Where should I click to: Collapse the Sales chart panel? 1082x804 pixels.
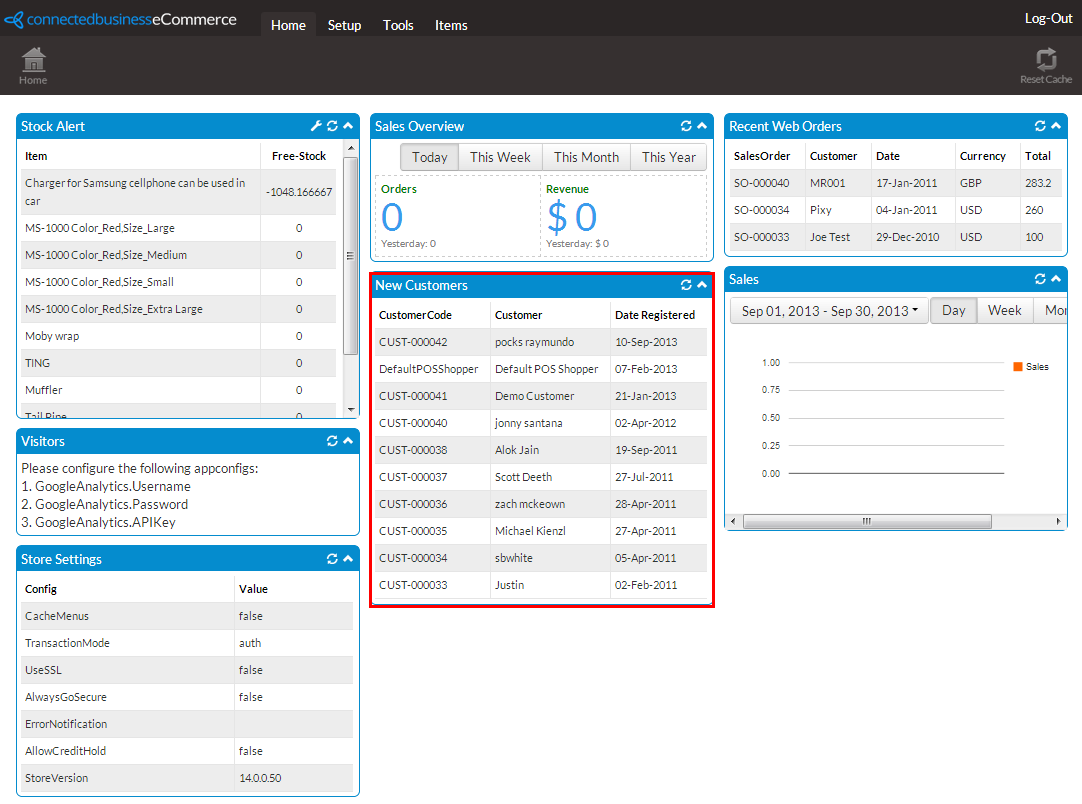(x=1055, y=279)
